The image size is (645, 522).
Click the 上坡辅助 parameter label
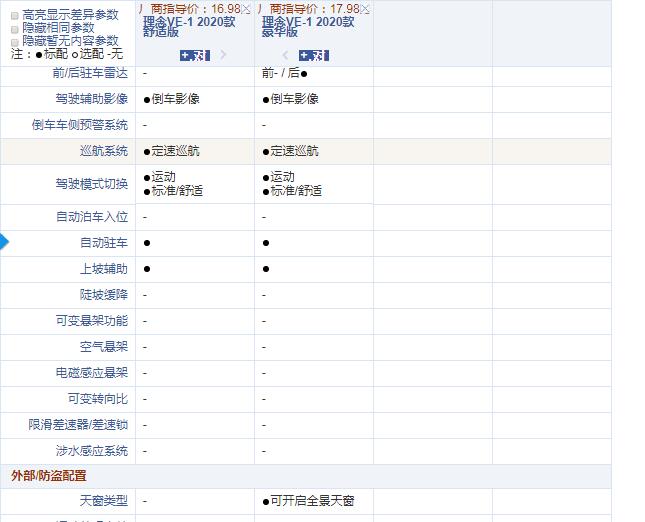[x=104, y=269]
